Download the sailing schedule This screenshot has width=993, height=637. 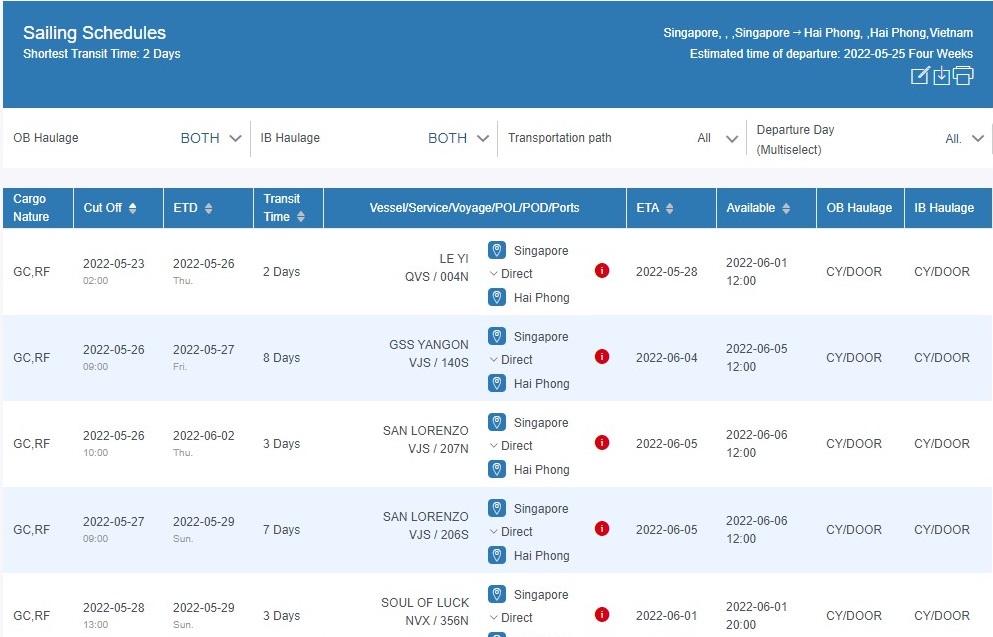941,76
